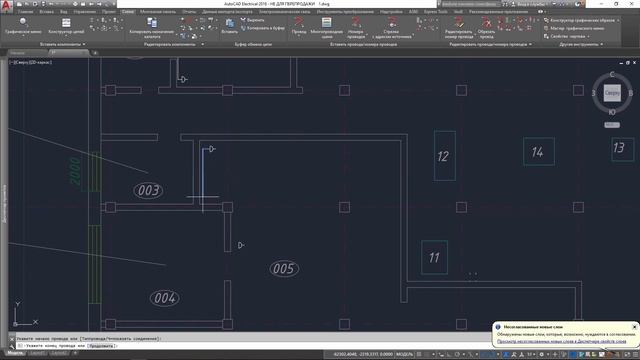Toggle polar tracking in status bar

[x=457, y=354]
